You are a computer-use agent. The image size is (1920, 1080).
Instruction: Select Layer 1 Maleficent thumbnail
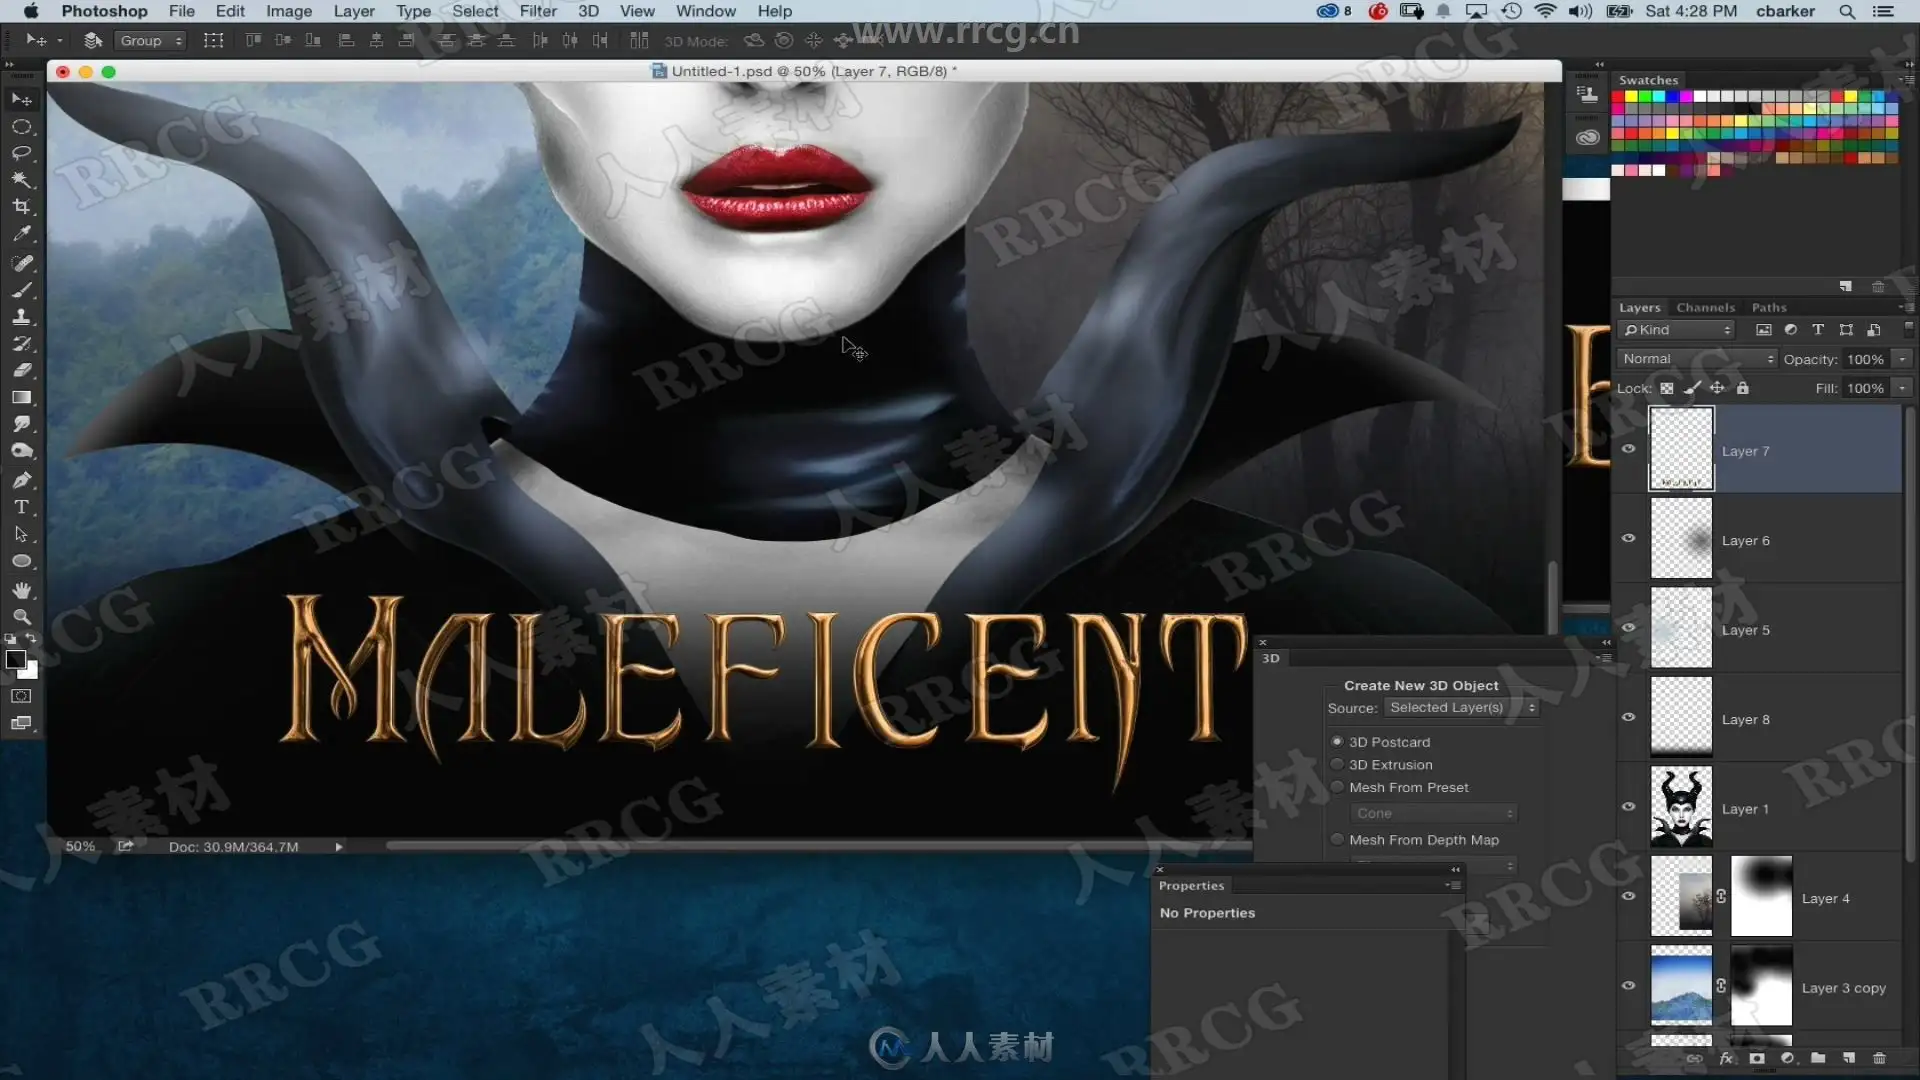[1681, 807]
